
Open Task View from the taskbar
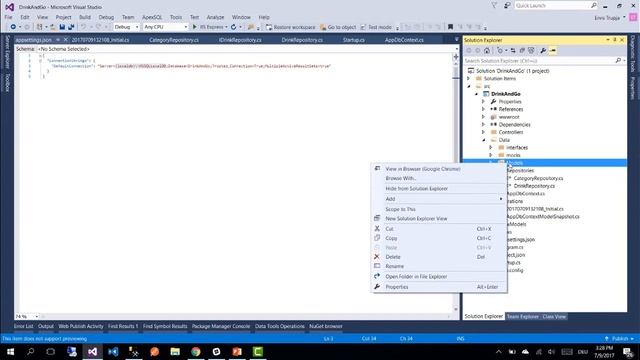pos(51,351)
